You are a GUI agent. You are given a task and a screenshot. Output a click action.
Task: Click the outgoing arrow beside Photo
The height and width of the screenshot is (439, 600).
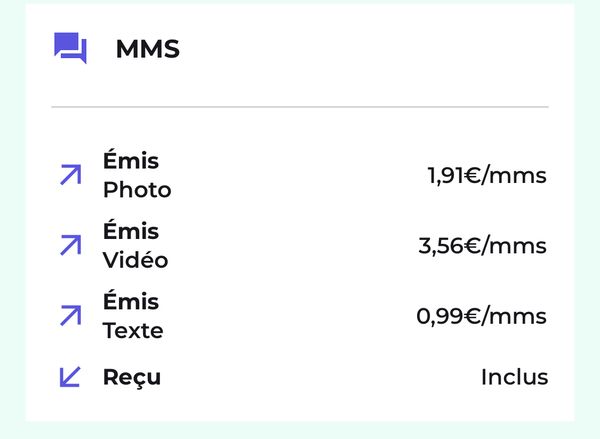tap(70, 175)
